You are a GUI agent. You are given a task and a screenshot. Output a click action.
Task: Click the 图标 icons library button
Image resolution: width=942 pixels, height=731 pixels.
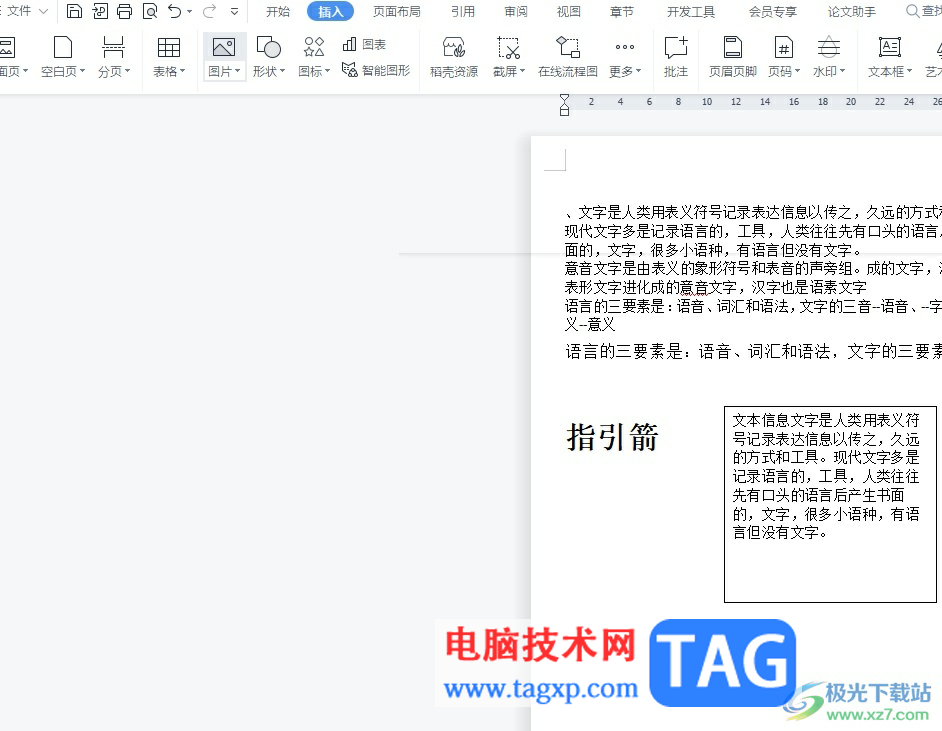[x=314, y=47]
